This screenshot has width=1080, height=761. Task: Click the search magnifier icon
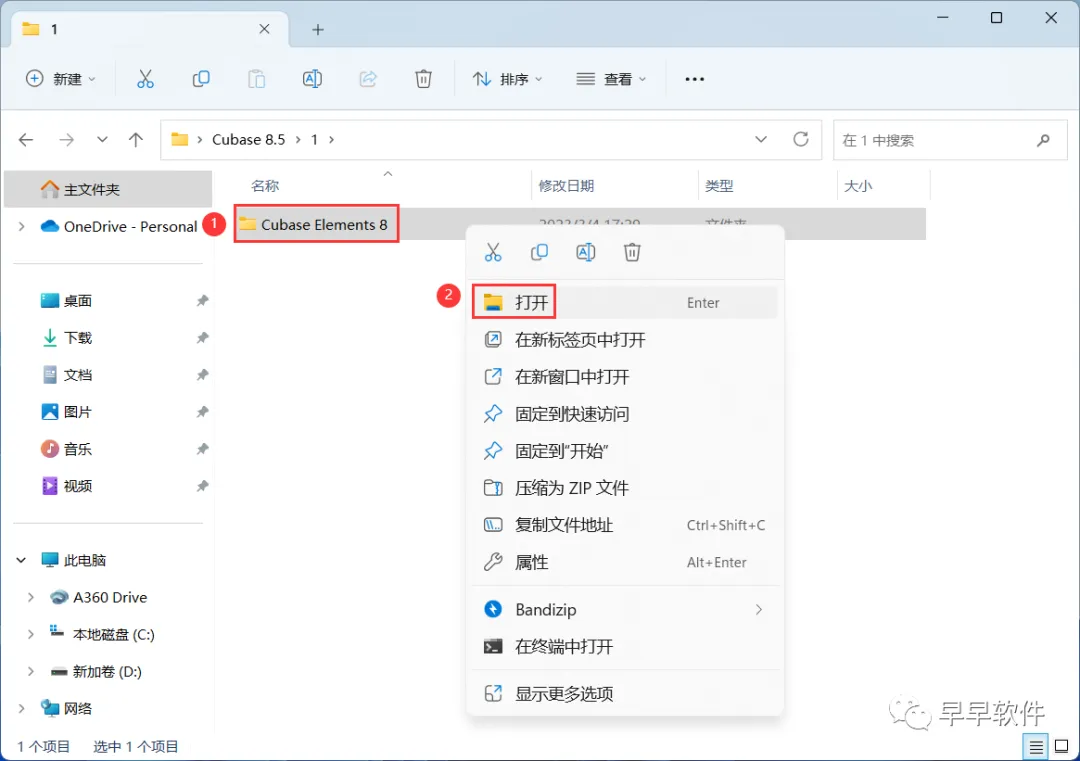tap(1043, 140)
